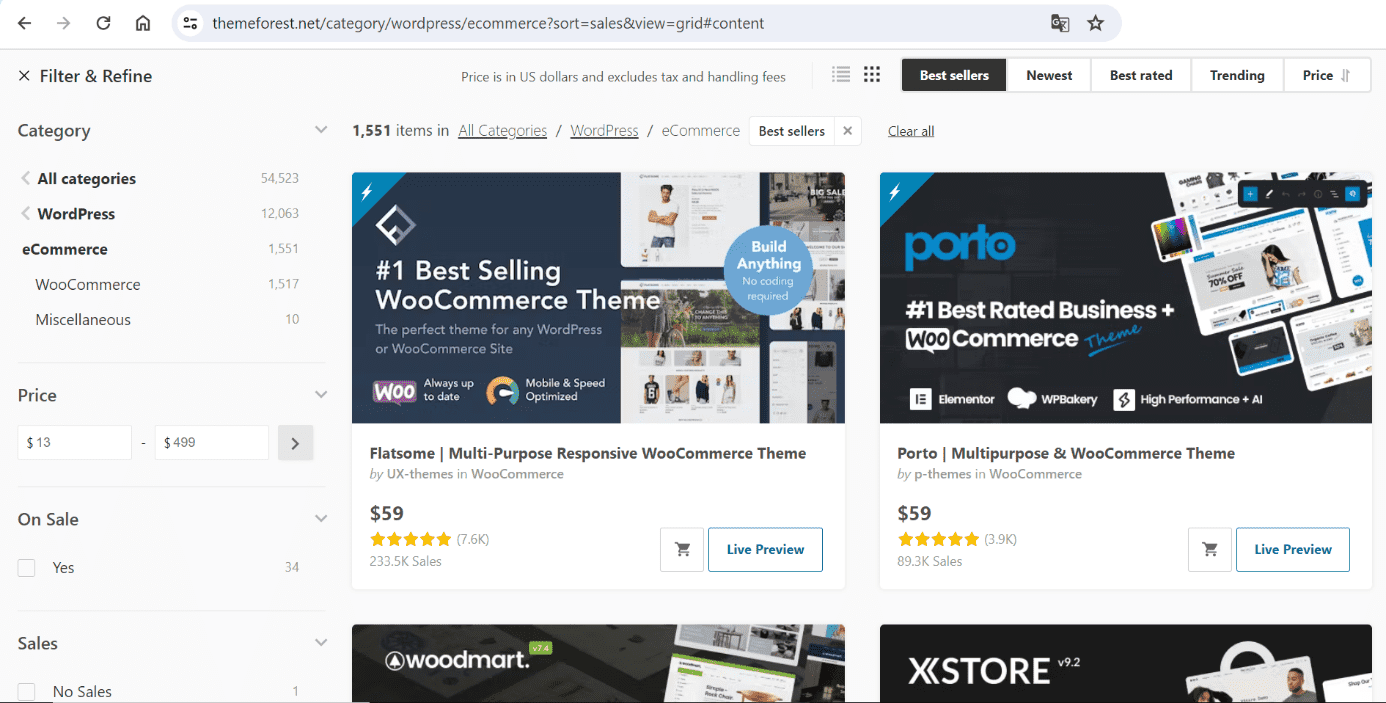Click the minimum price field
The image size is (1386, 703).
click(75, 443)
